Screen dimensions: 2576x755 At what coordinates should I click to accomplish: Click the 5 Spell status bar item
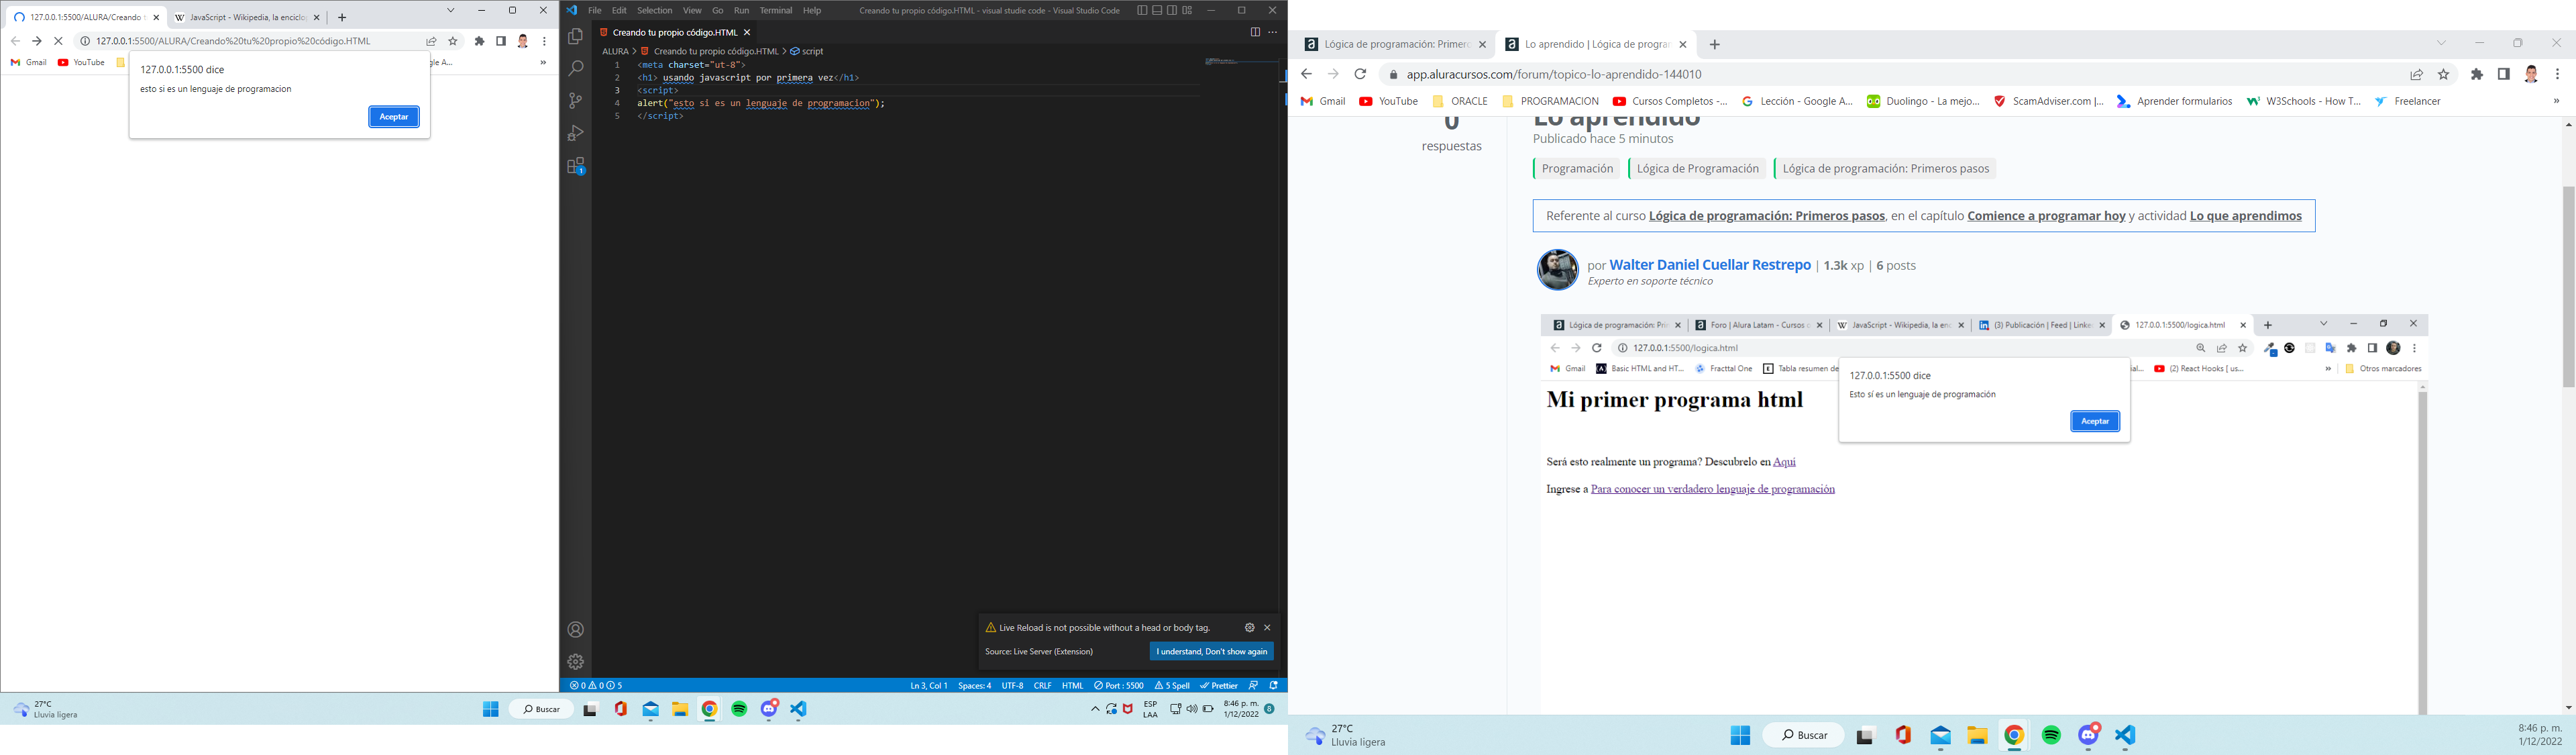click(1172, 685)
